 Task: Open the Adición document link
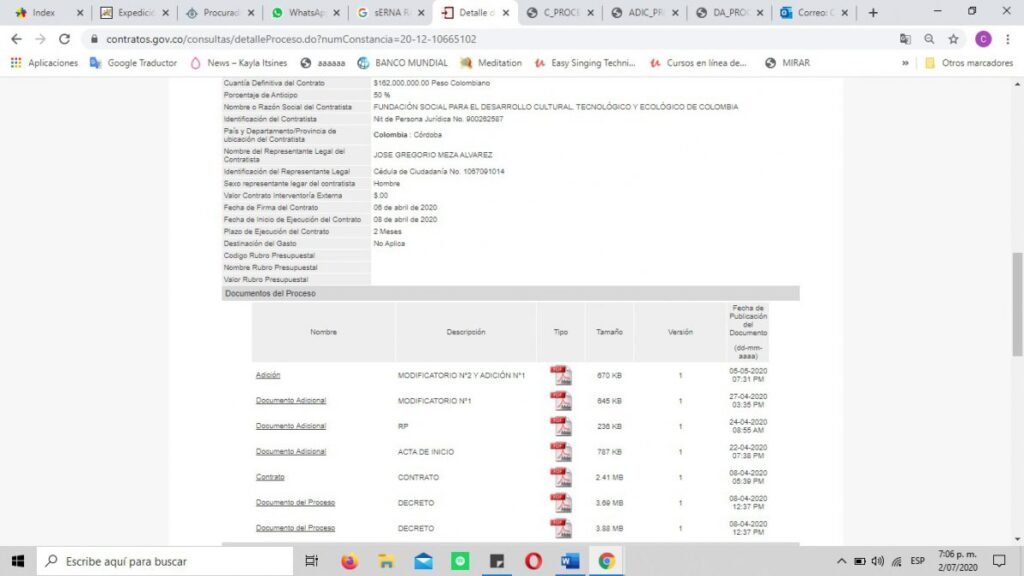click(268, 375)
